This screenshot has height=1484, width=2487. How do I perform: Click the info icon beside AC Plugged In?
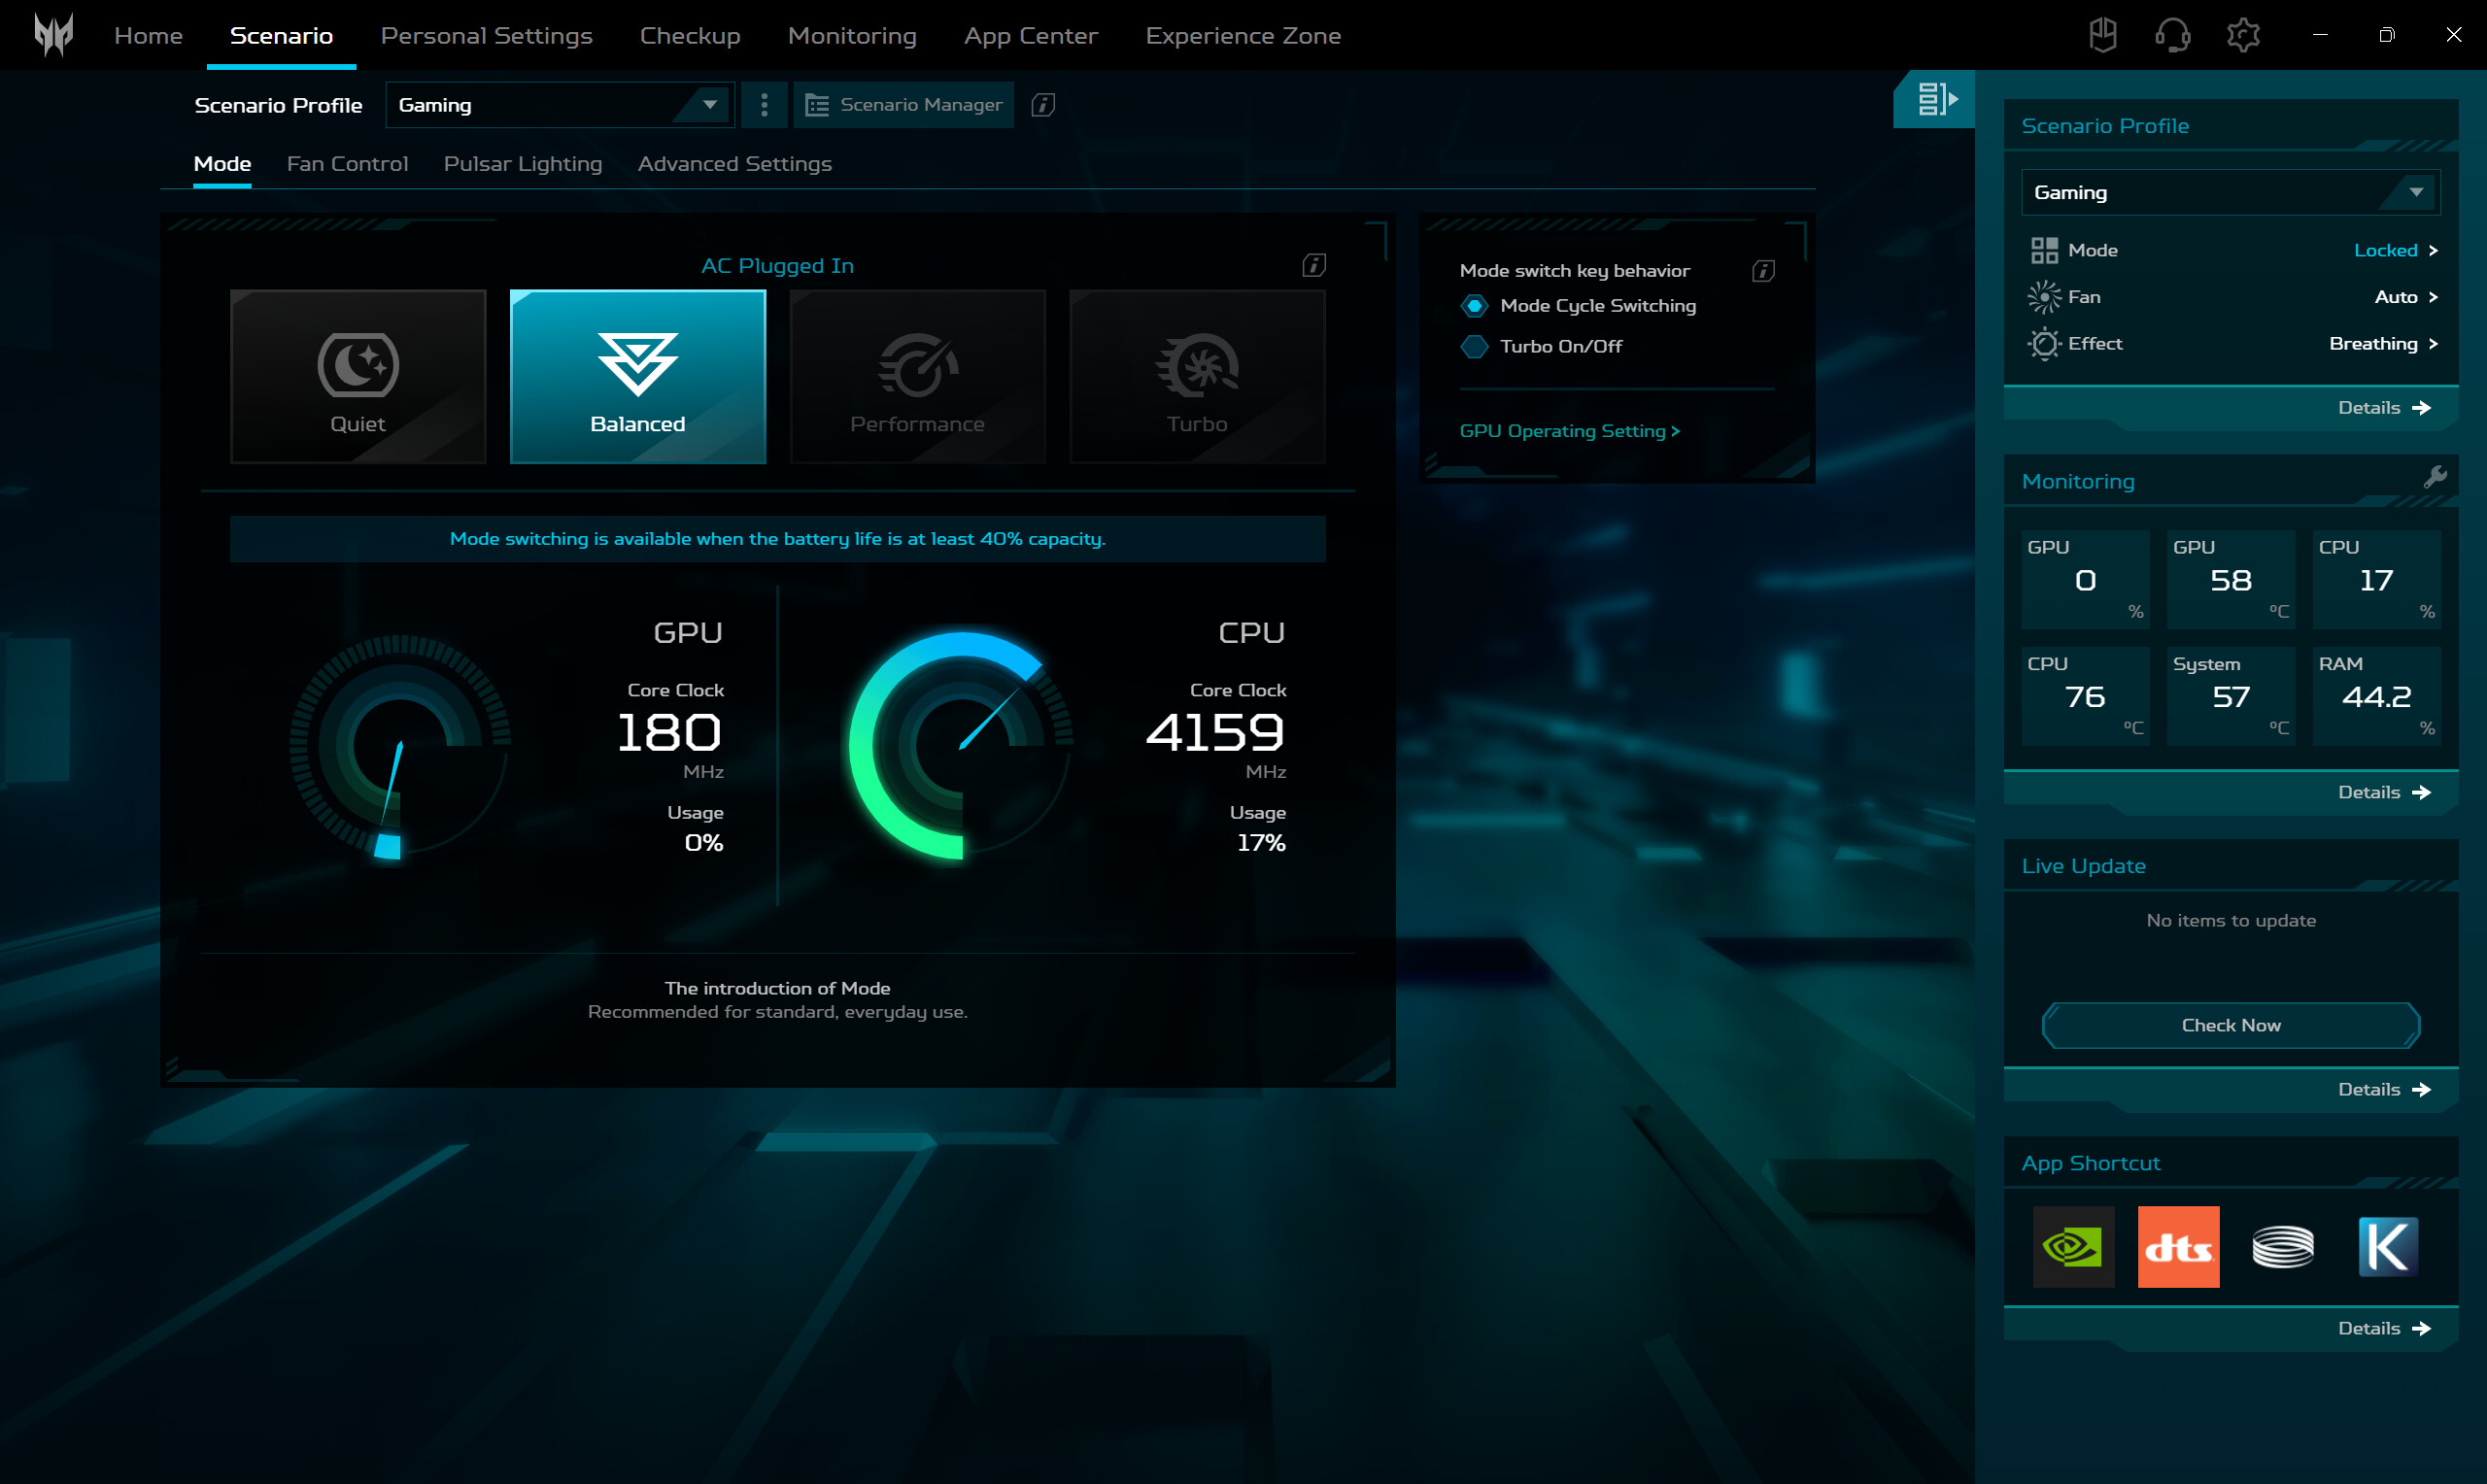tap(1313, 264)
